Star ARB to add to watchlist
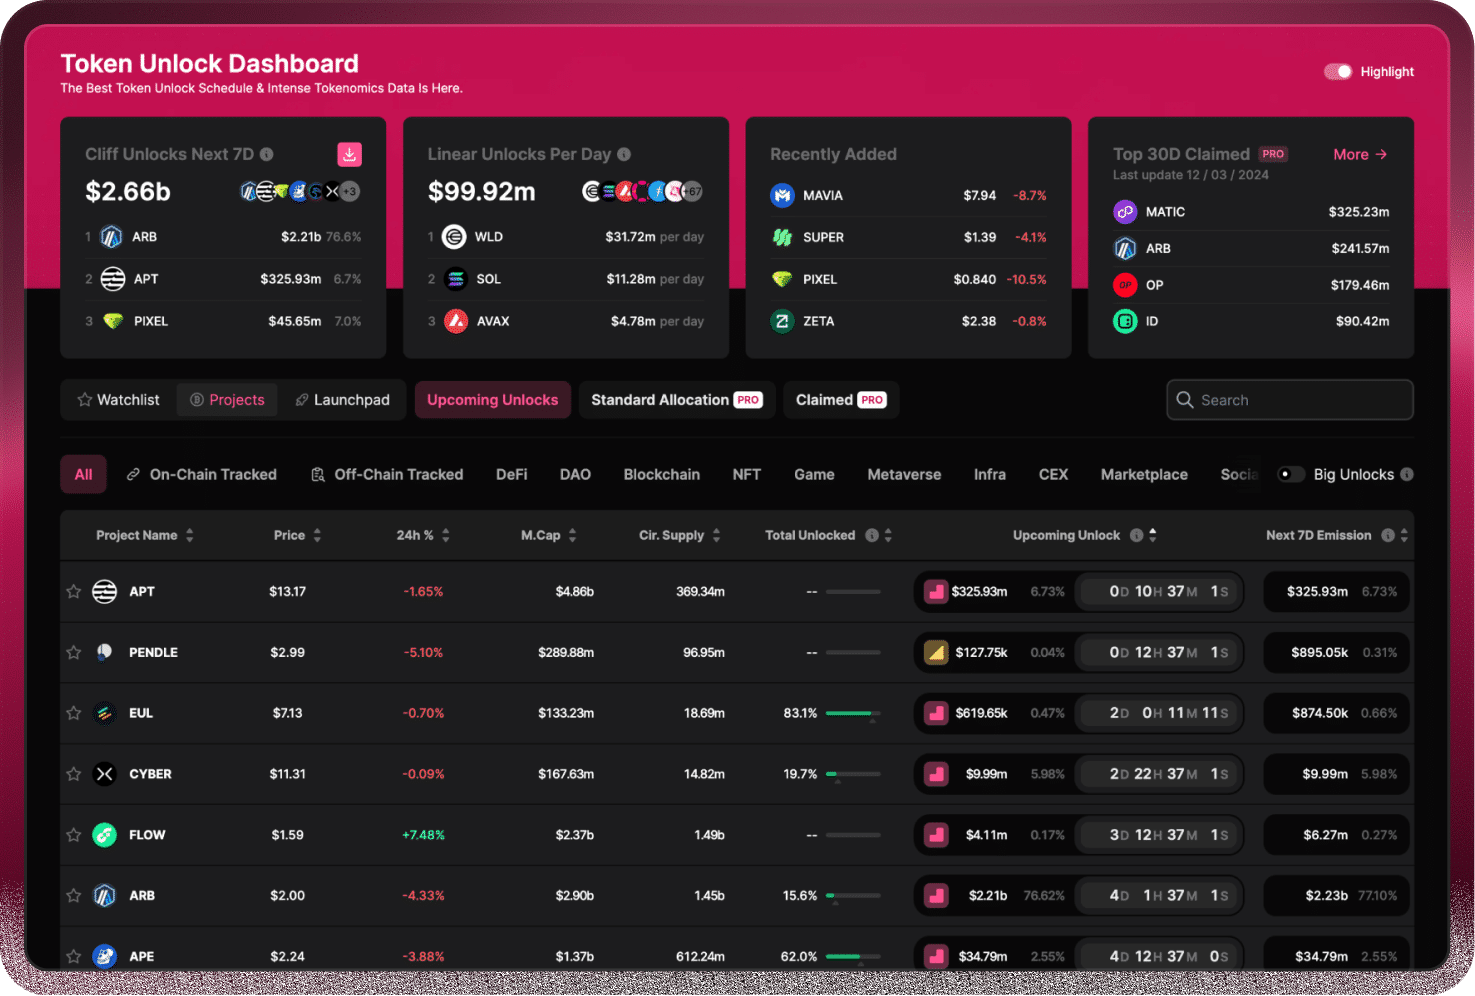 [x=73, y=896]
